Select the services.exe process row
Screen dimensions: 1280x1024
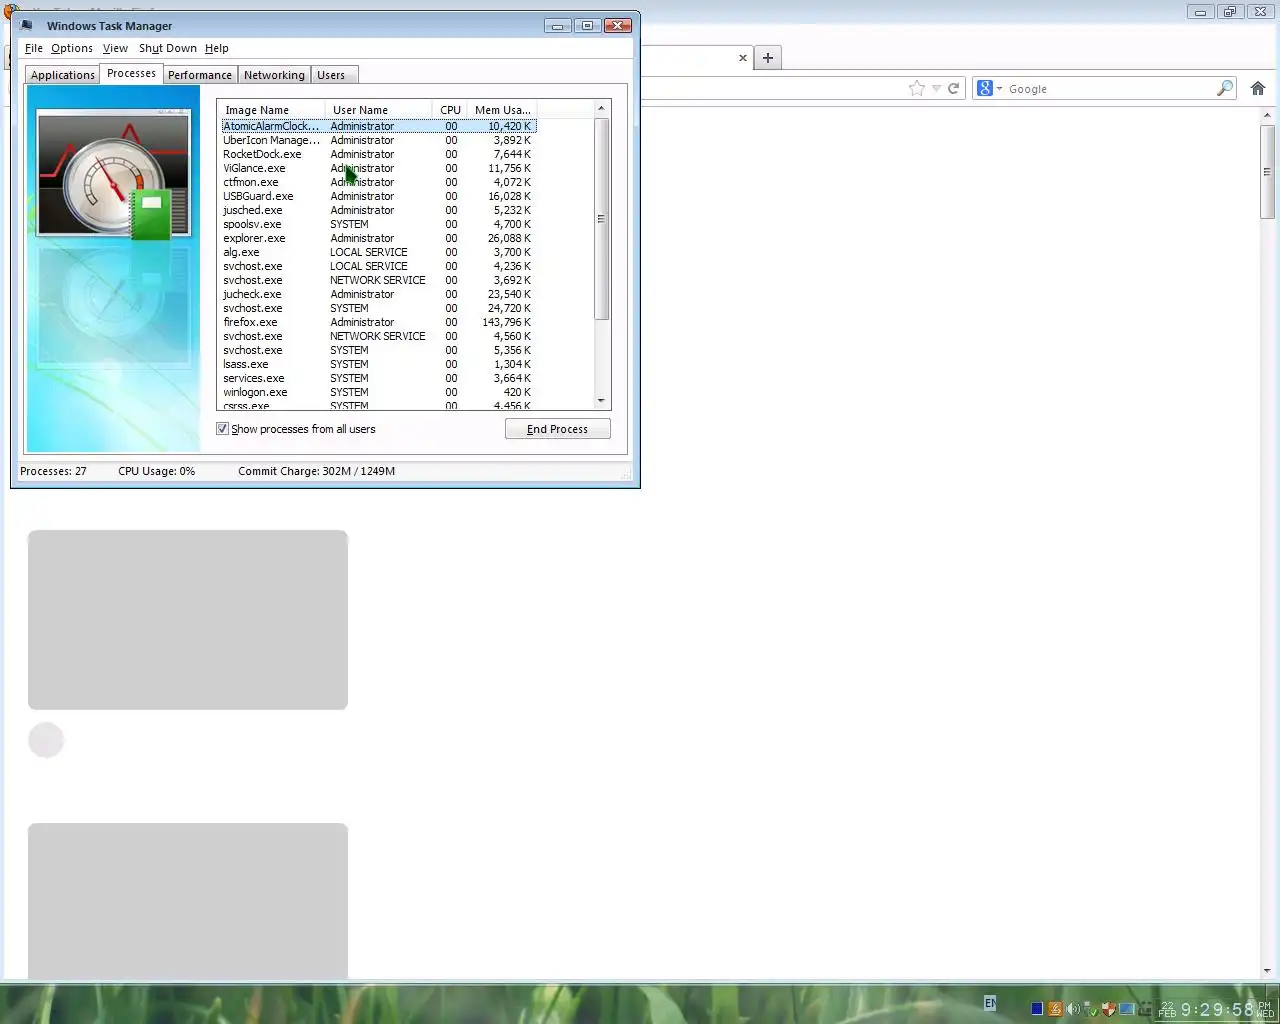click(379, 378)
